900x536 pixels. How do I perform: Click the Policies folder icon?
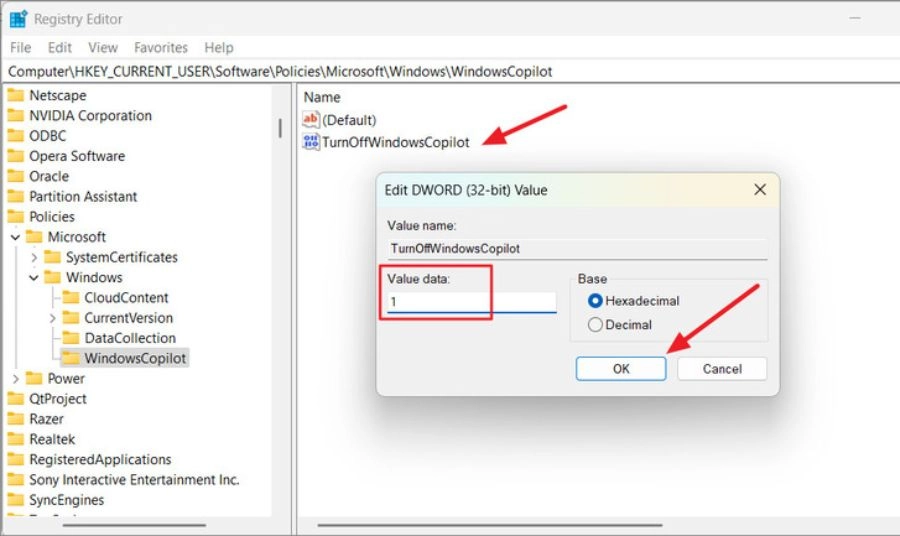15,216
